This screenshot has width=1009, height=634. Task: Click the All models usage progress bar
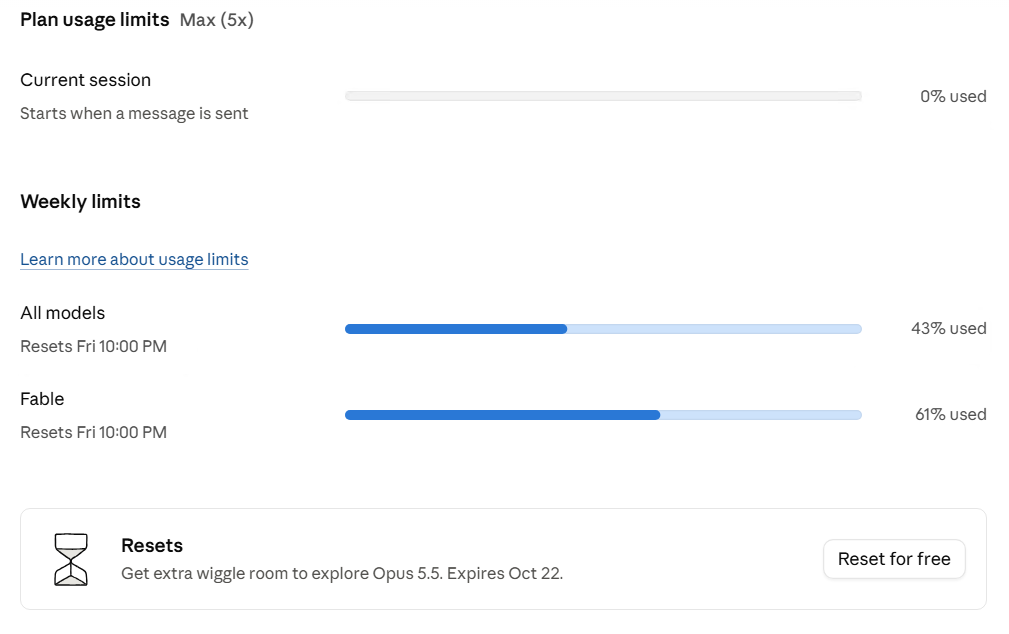pos(603,329)
